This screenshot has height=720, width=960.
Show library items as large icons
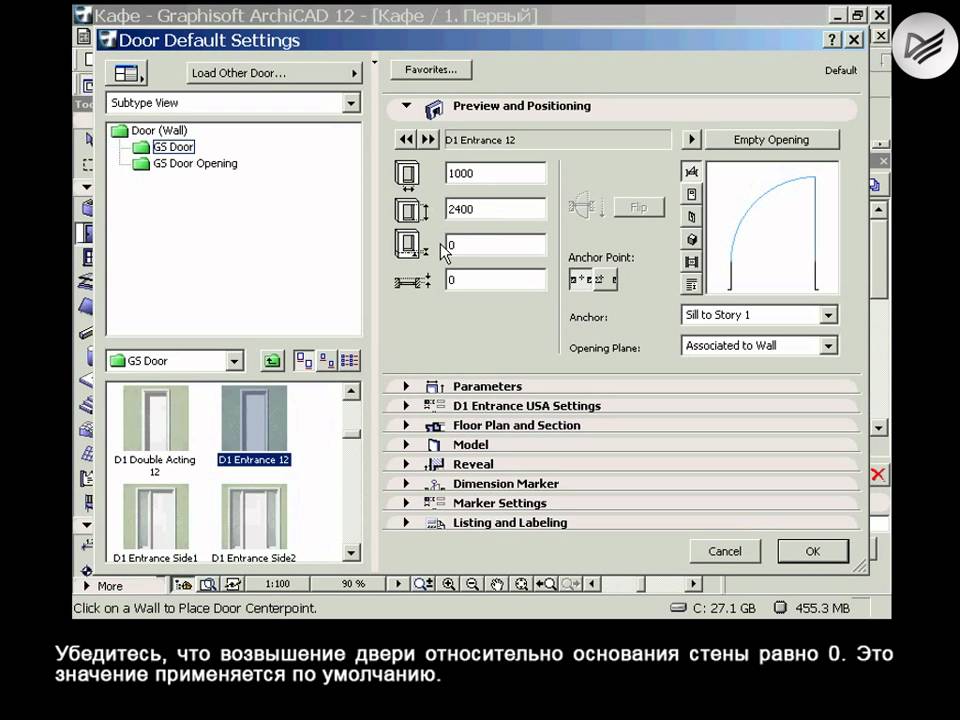coord(304,361)
